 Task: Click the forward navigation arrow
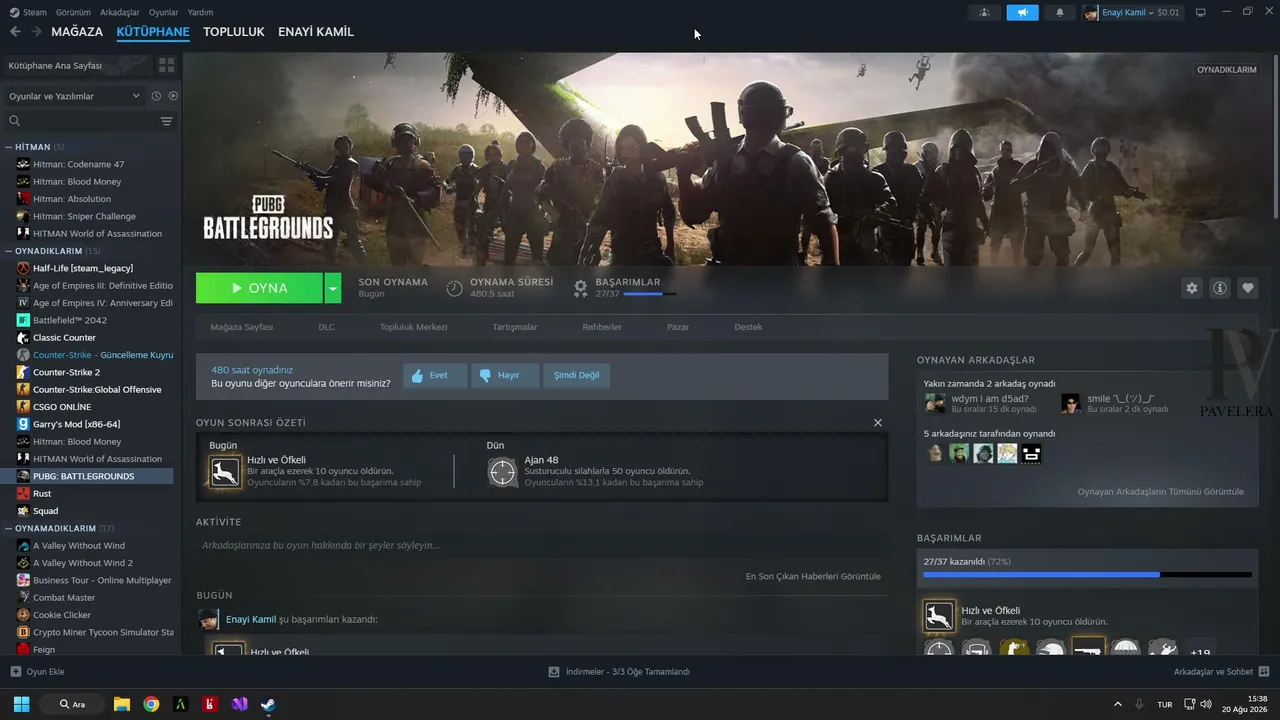(36, 32)
